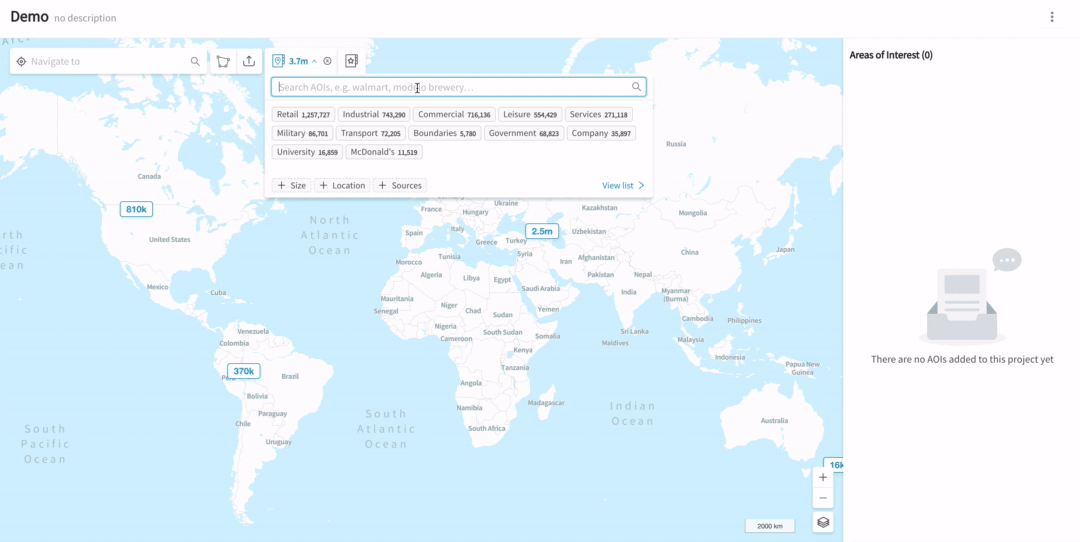Zoom out on the map
The width and height of the screenshot is (1080, 542).
click(x=823, y=498)
